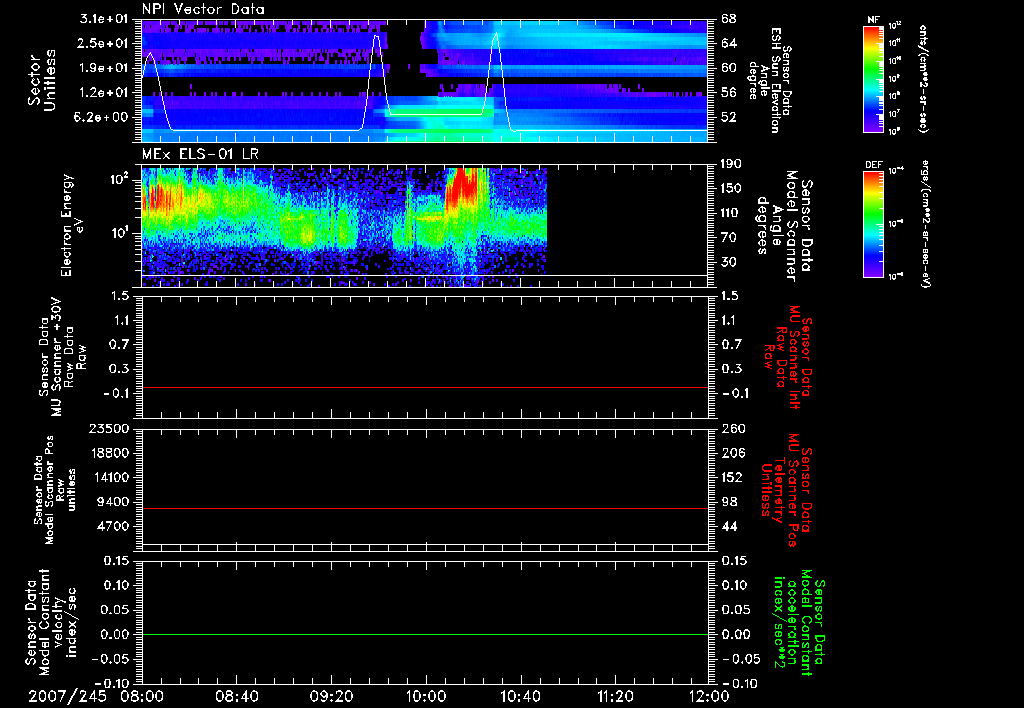
Task: Click the 1.2e+01 sector tick value
Action: pyautogui.click(x=104, y=92)
